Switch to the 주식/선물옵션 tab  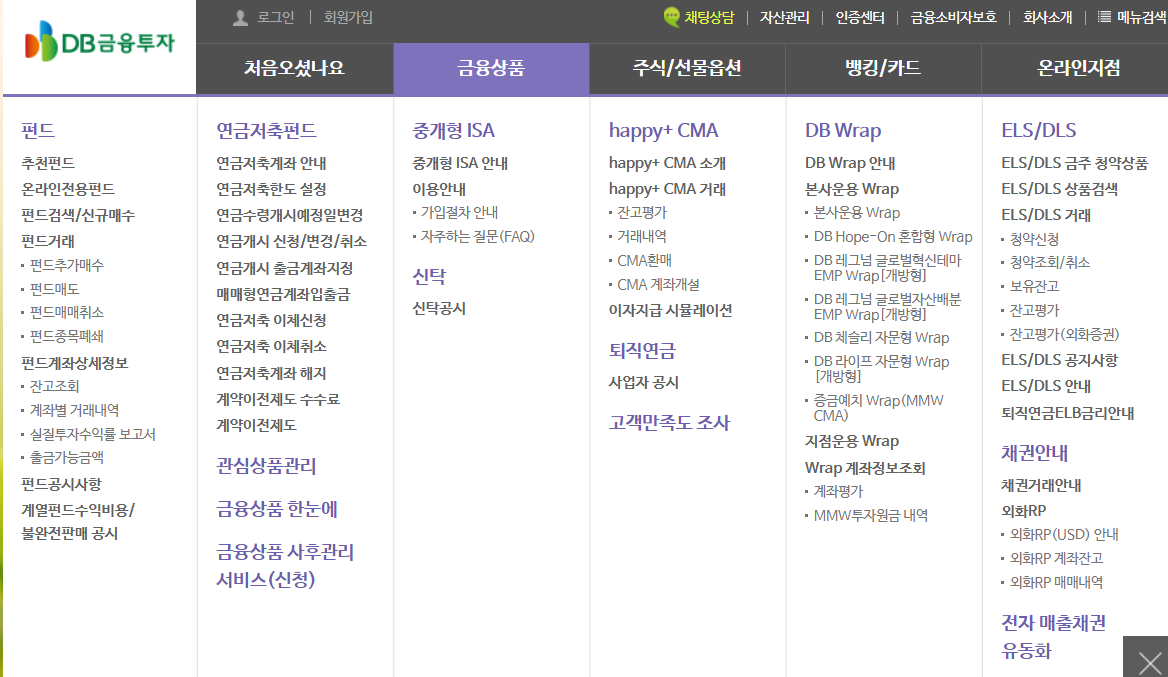pyautogui.click(x=687, y=69)
